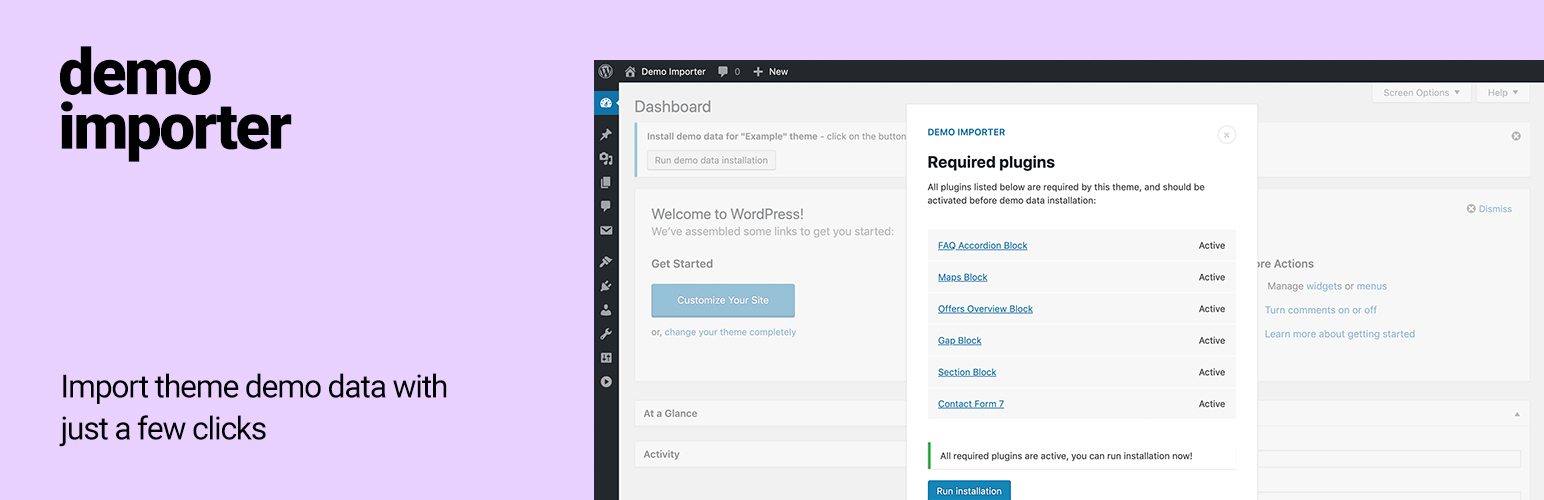Click Customize Your Site button
Screen dimensions: 1544x500
point(723,300)
